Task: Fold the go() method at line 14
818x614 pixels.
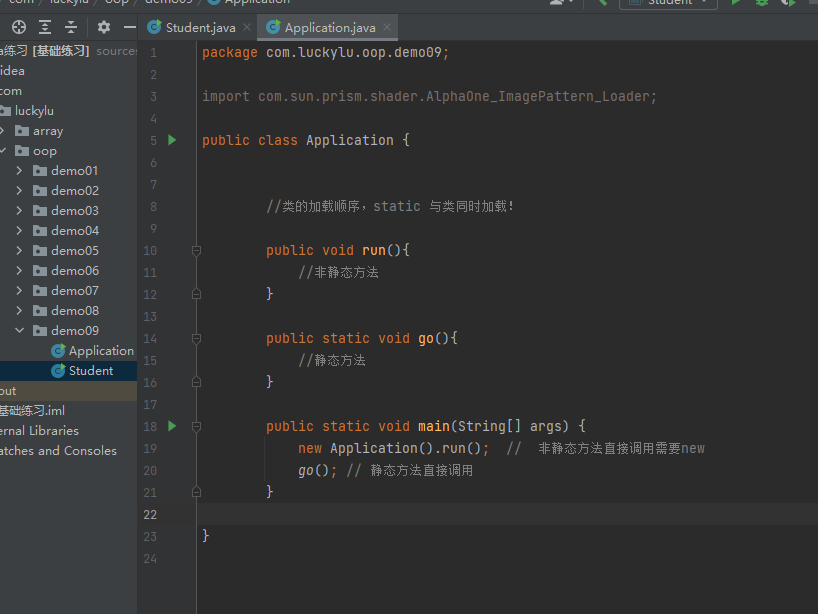Action: tap(196, 338)
